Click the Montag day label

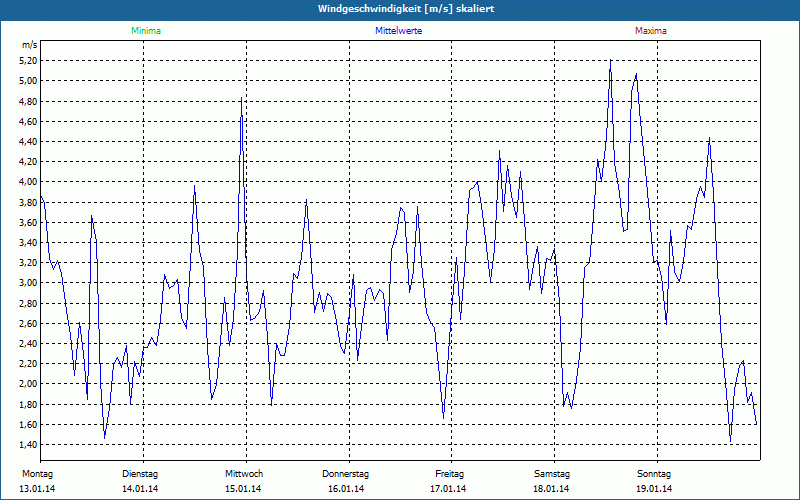[37, 474]
